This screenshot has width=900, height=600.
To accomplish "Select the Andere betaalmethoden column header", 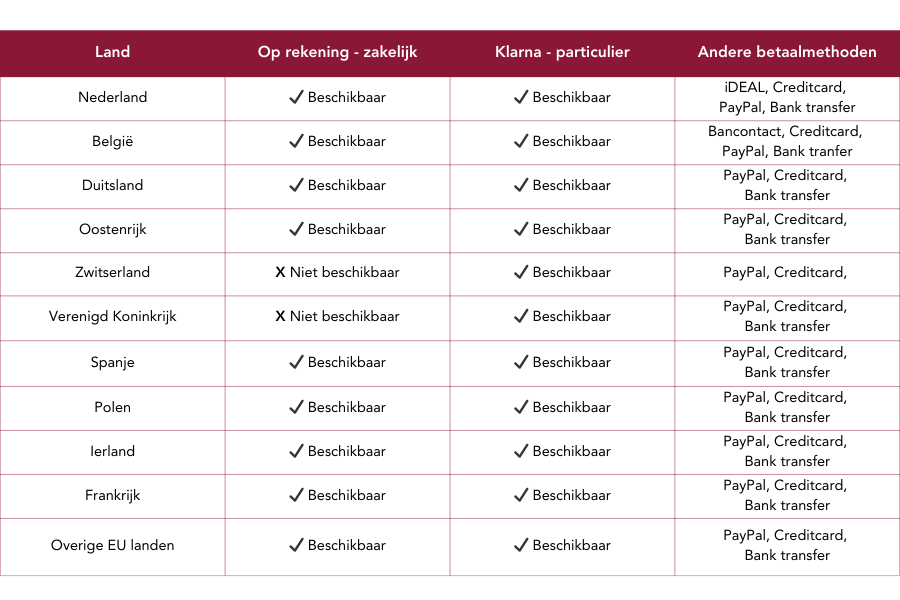I will click(787, 52).
